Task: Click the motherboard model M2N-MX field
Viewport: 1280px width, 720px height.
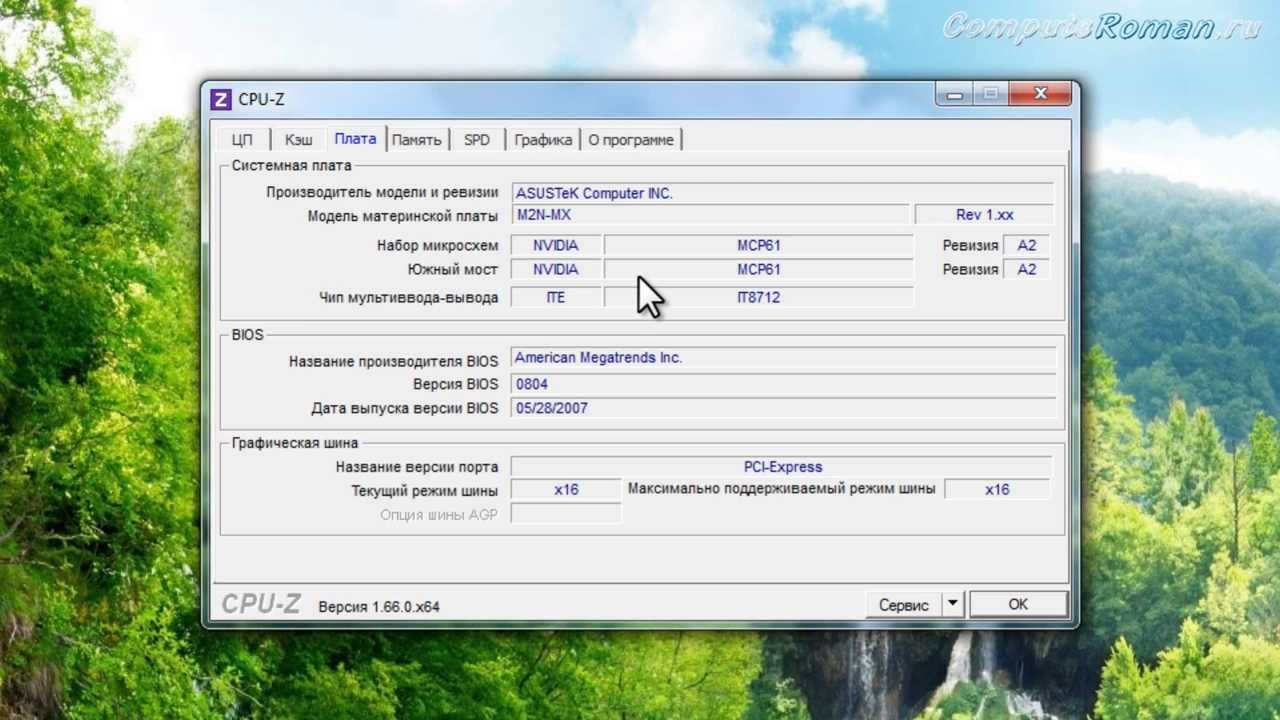Action: [x=711, y=215]
